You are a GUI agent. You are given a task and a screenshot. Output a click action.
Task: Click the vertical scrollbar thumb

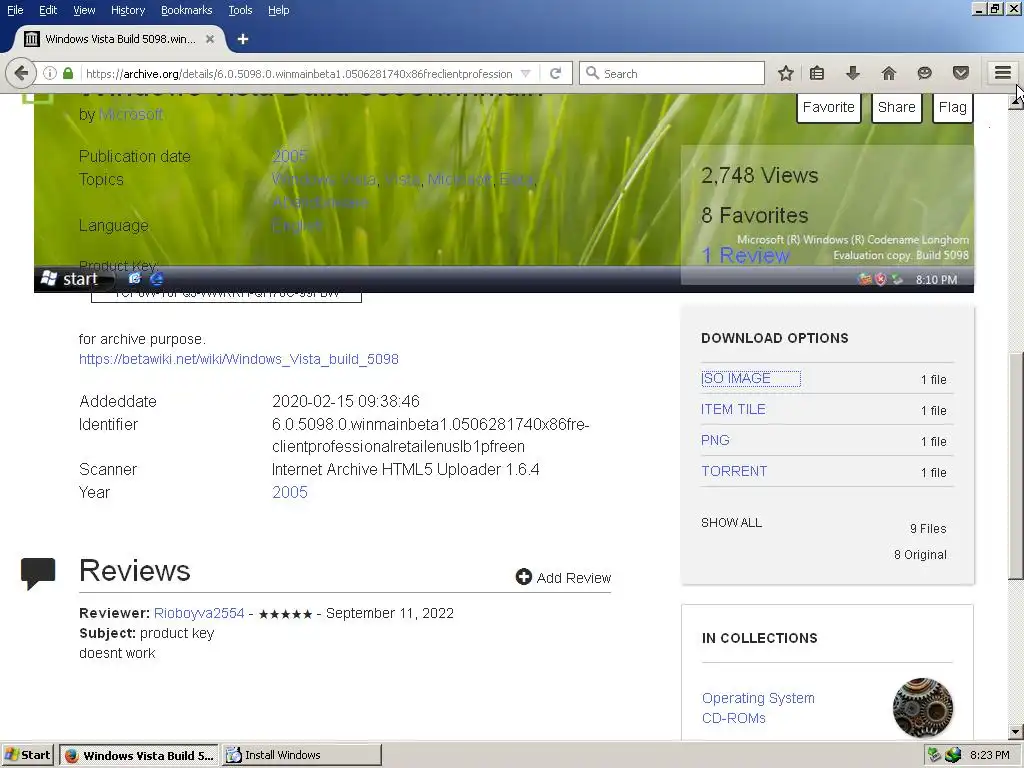pyautogui.click(x=1016, y=465)
